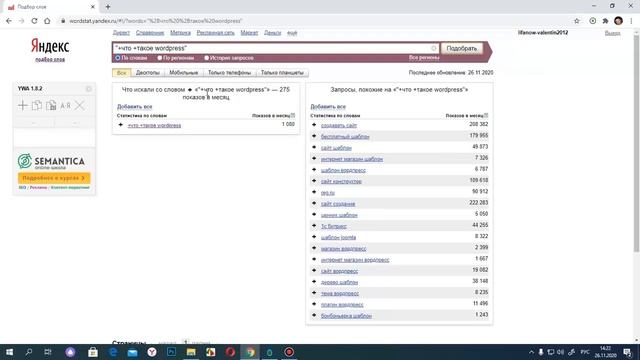Click the plus beside 'сайт конструктор'
640x360 pixels.
[x=314, y=181]
